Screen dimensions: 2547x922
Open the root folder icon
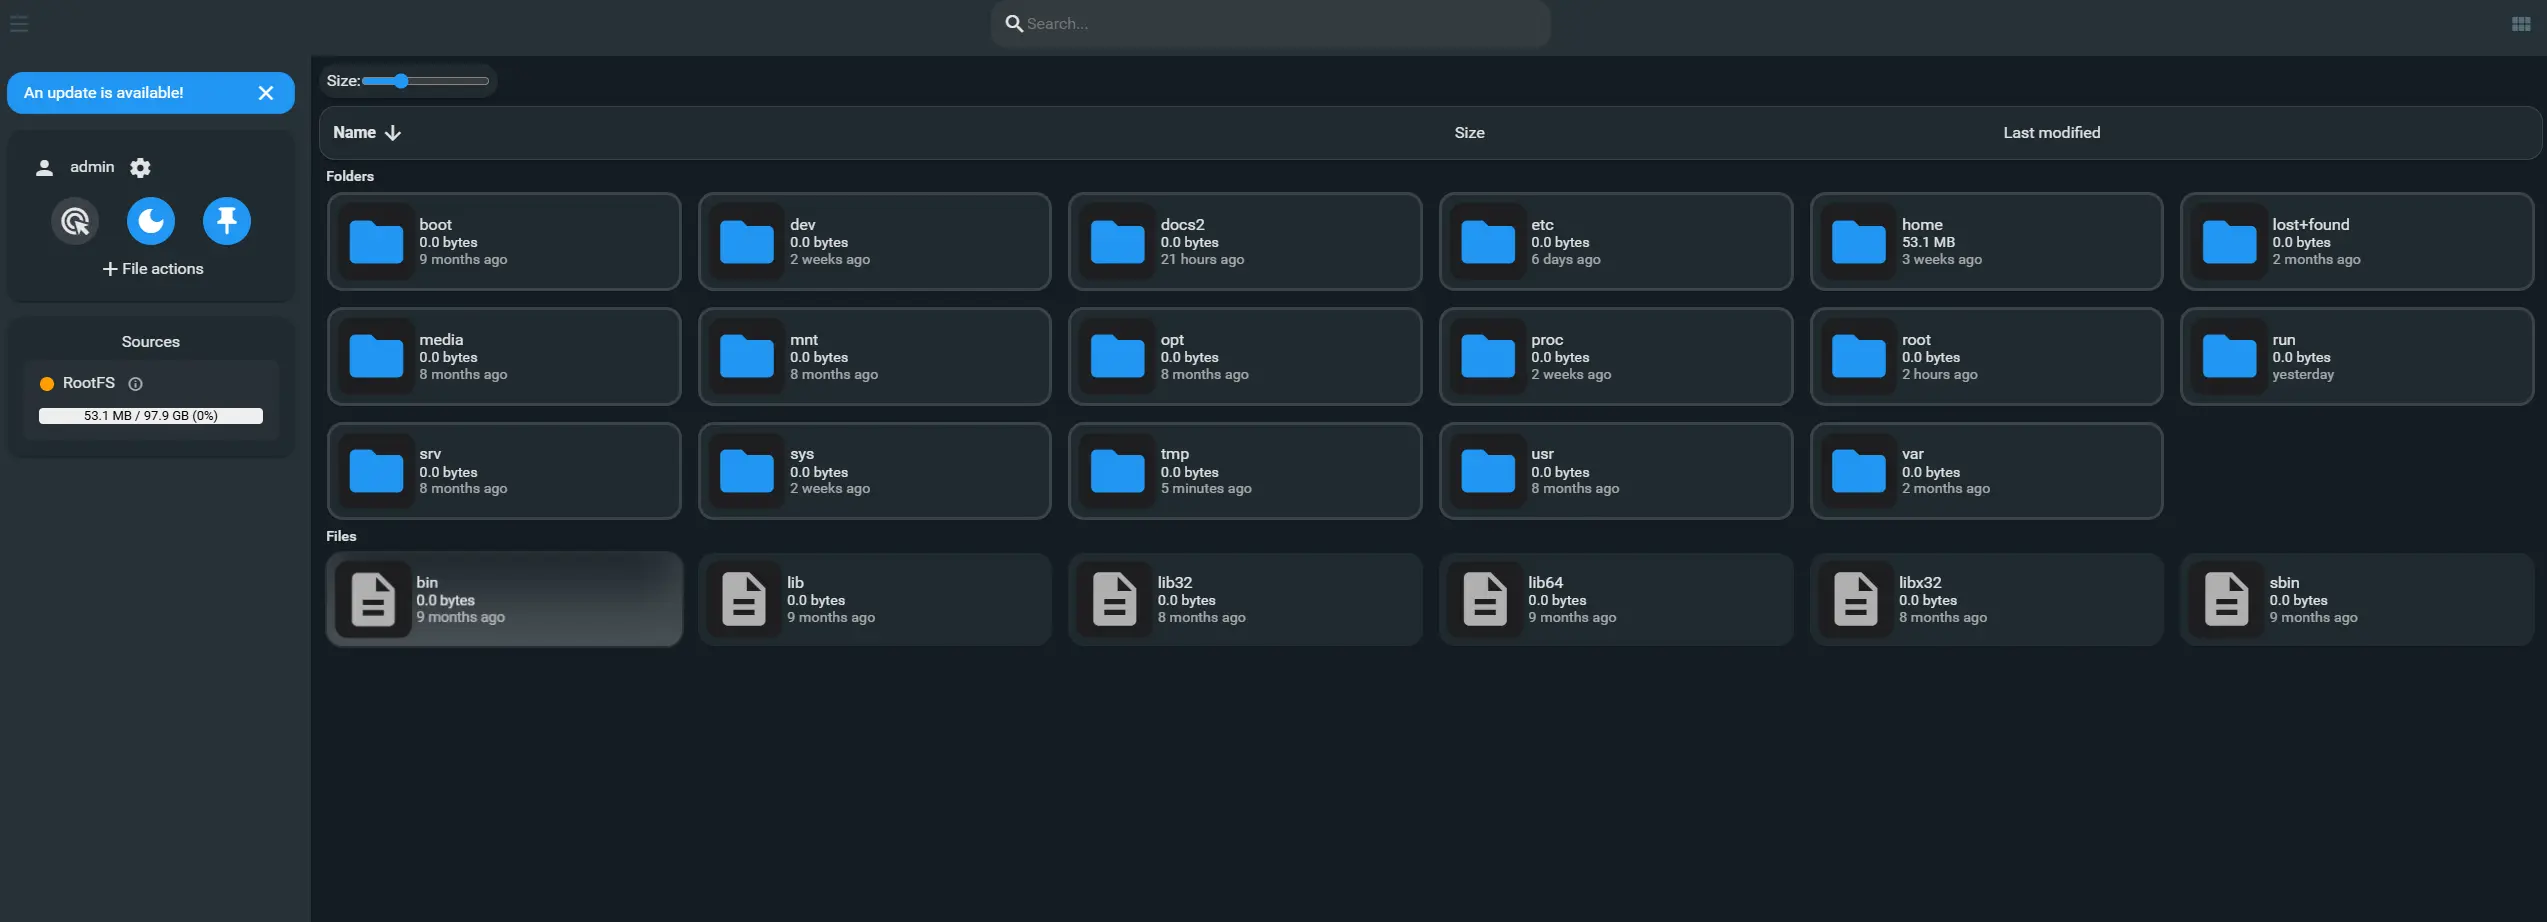point(1858,357)
